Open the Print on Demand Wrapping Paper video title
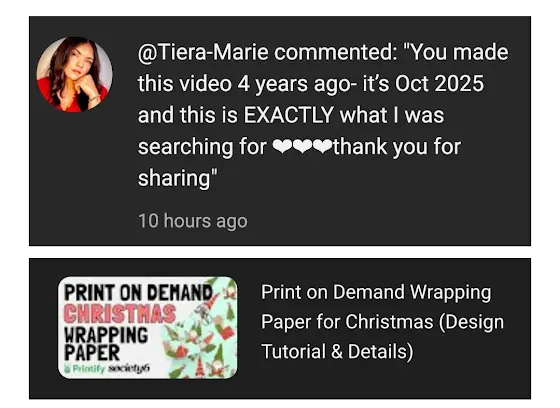The height and width of the screenshot is (408, 560). pyautogui.click(x=382, y=322)
